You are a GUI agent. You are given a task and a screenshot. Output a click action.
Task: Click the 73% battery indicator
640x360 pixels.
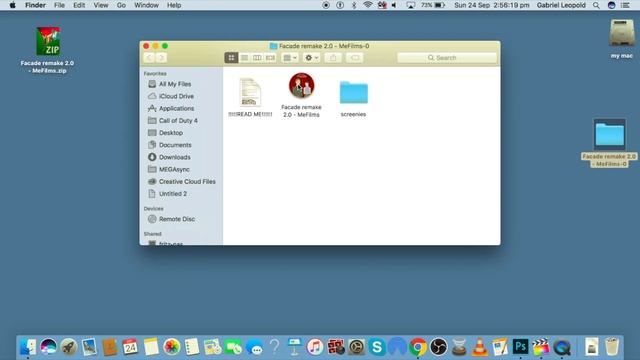(x=433, y=5)
